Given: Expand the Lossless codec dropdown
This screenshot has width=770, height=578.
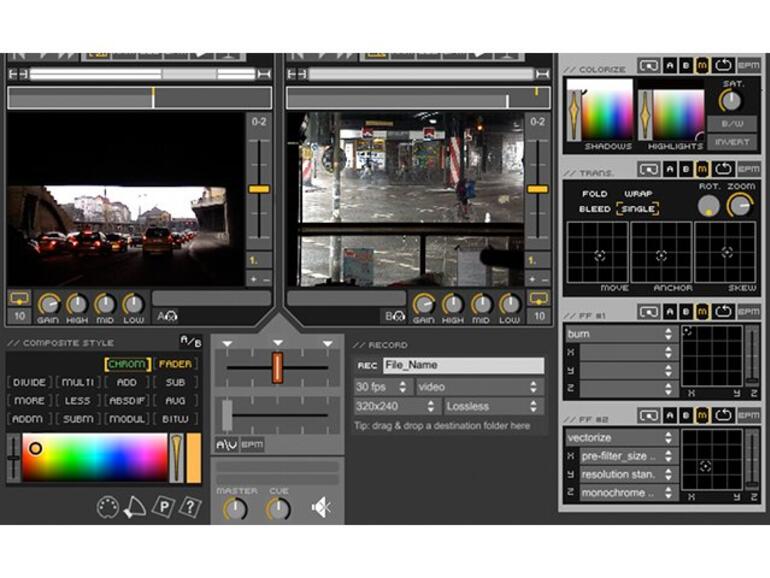Looking at the screenshot, I should click(492, 407).
